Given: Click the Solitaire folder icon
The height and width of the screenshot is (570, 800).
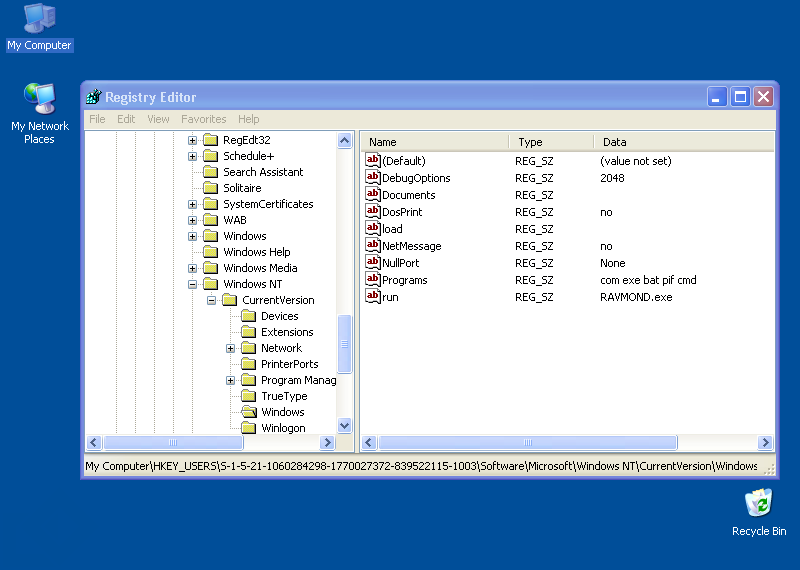Looking at the screenshot, I should (x=211, y=188).
